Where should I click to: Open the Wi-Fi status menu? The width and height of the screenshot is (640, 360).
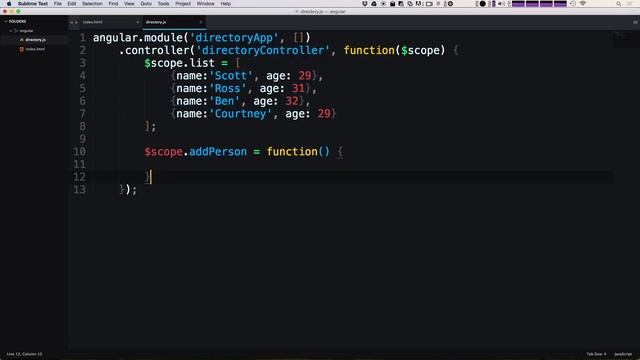point(583,4)
